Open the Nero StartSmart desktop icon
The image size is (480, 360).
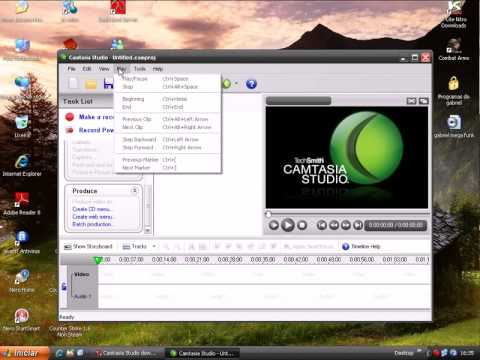[22, 320]
